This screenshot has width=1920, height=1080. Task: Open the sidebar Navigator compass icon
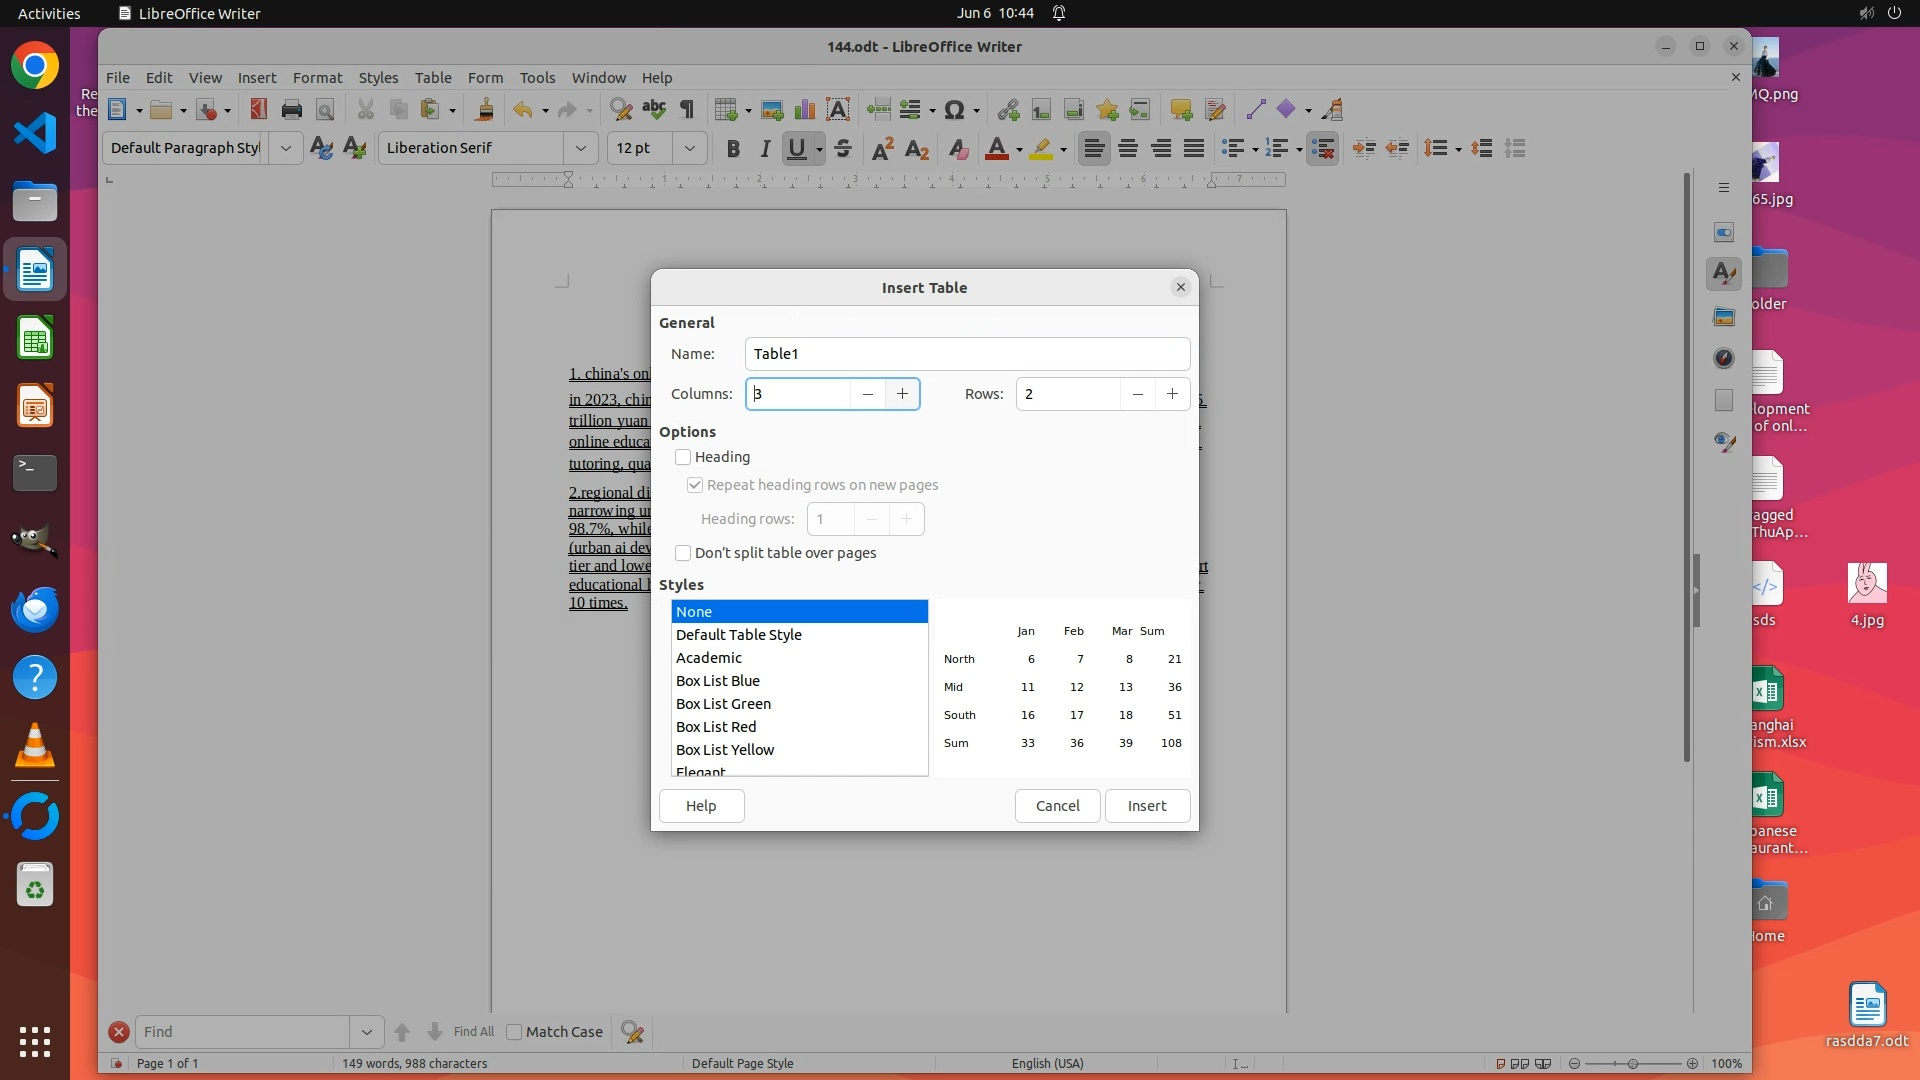(x=1723, y=358)
